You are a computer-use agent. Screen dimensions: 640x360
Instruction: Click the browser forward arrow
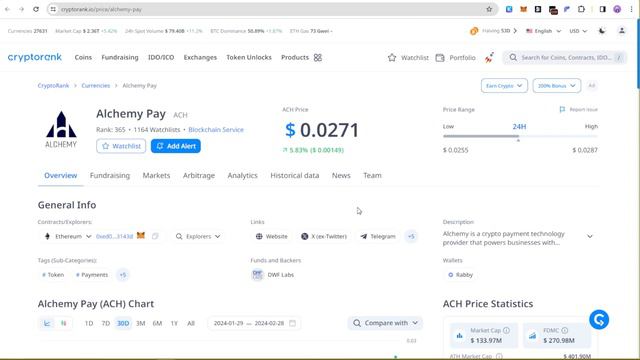click(x=21, y=9)
